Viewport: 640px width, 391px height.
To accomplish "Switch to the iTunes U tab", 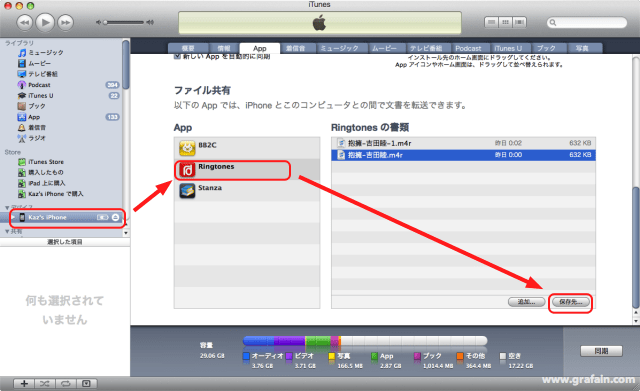I will (x=508, y=48).
